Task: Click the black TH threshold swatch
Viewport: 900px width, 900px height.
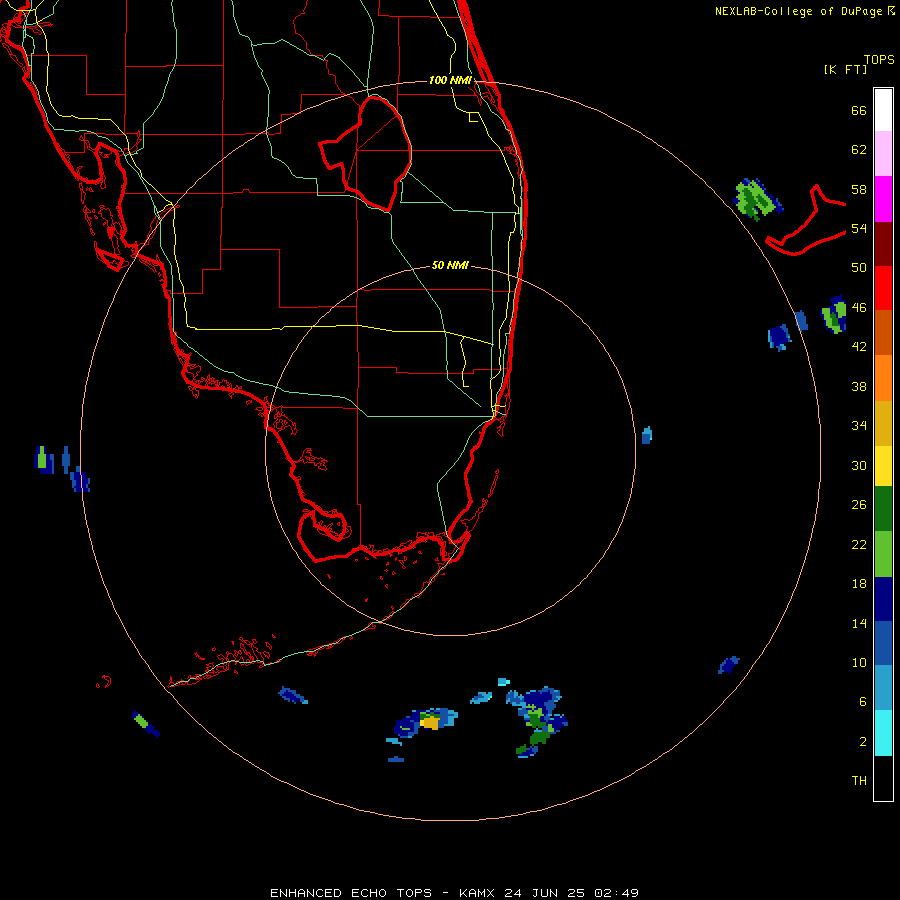Action: (x=883, y=778)
